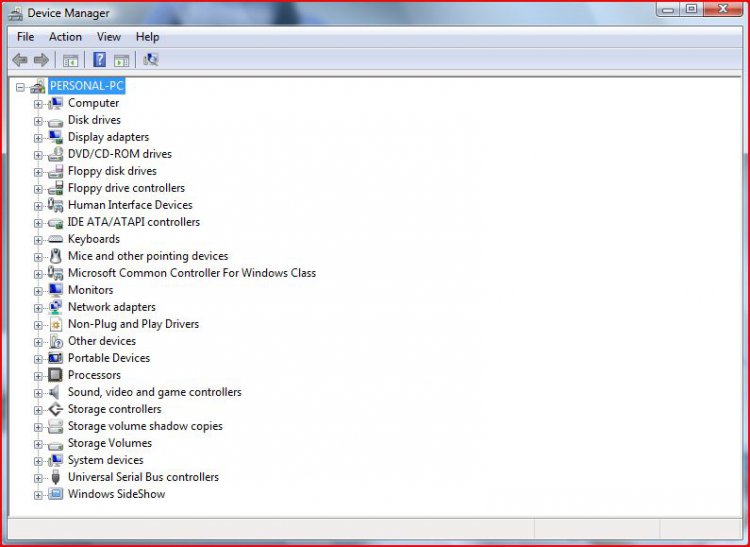Click the Display adapters icon
The image size is (750, 547).
tap(55, 137)
